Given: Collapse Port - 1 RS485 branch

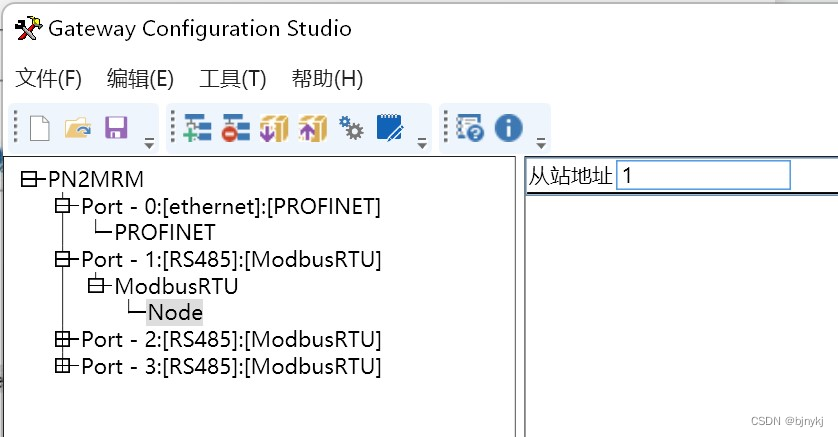Looking at the screenshot, I should coord(63,259).
